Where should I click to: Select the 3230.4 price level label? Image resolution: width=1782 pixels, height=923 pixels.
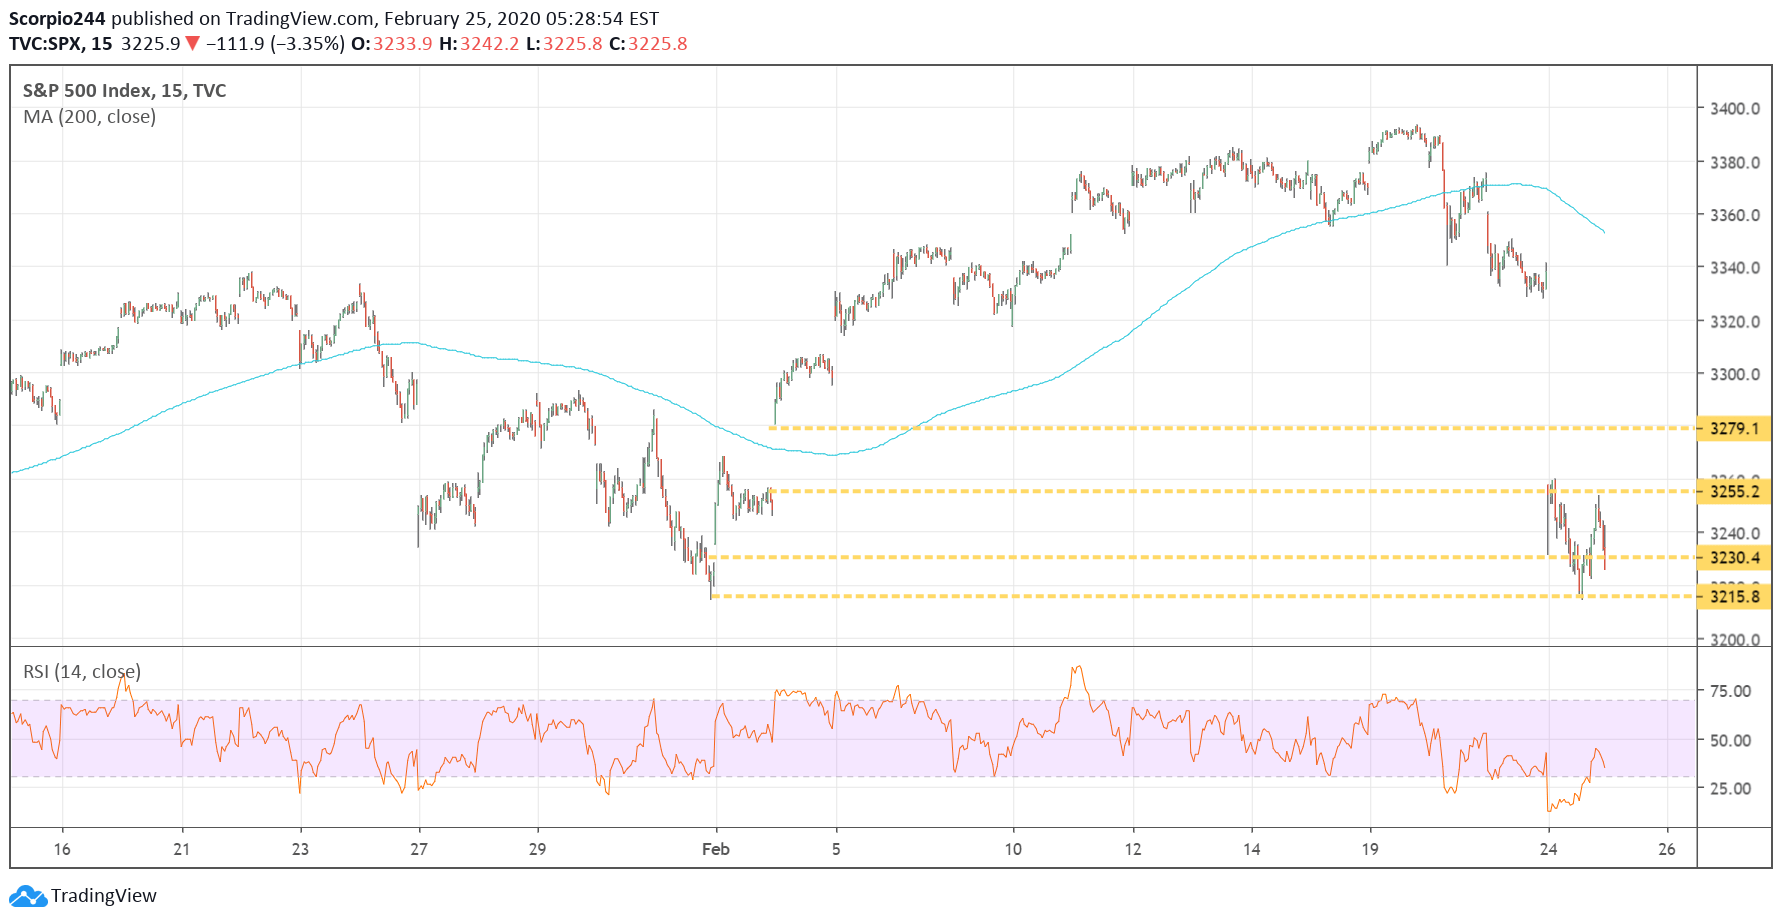[x=1735, y=557]
